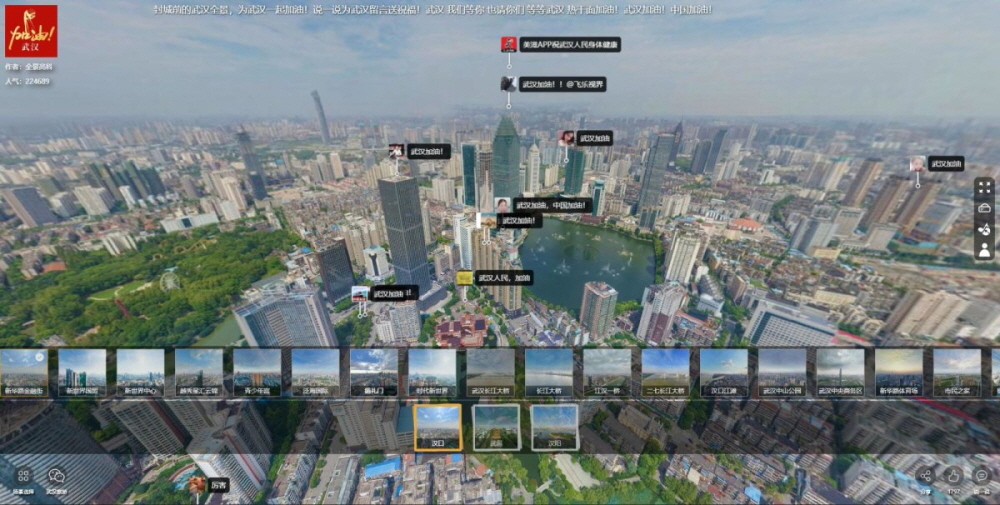The image size is (1000, 505).
Task: Open the 长江大桥 panorama thumbnail
Action: [549, 372]
